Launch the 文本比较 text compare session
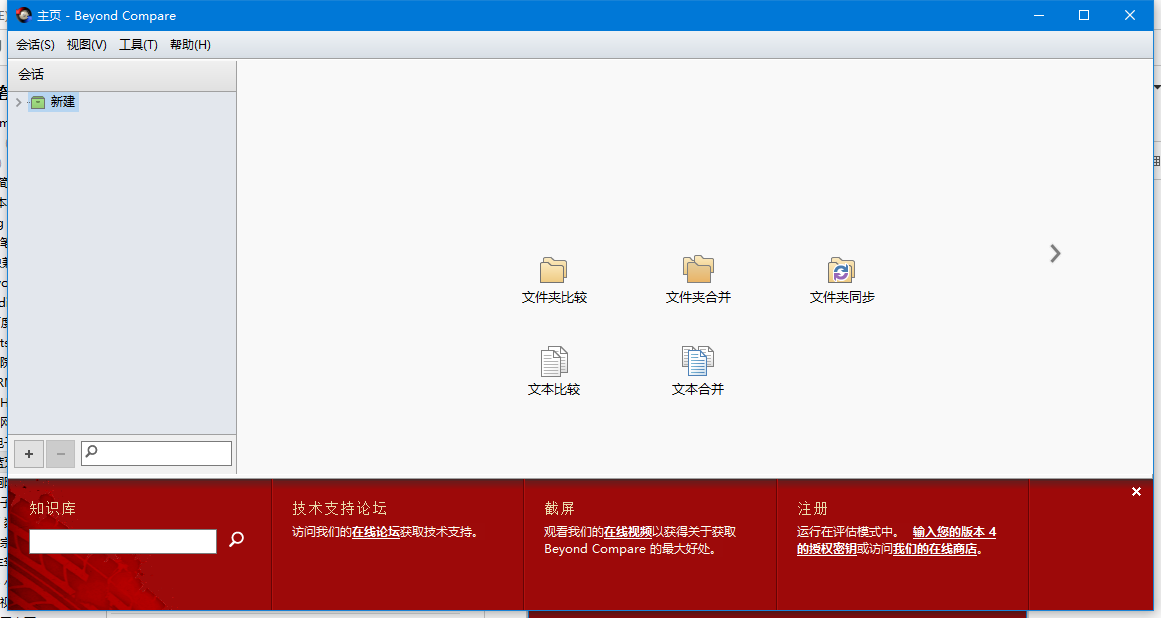1161x618 pixels. pos(554,372)
